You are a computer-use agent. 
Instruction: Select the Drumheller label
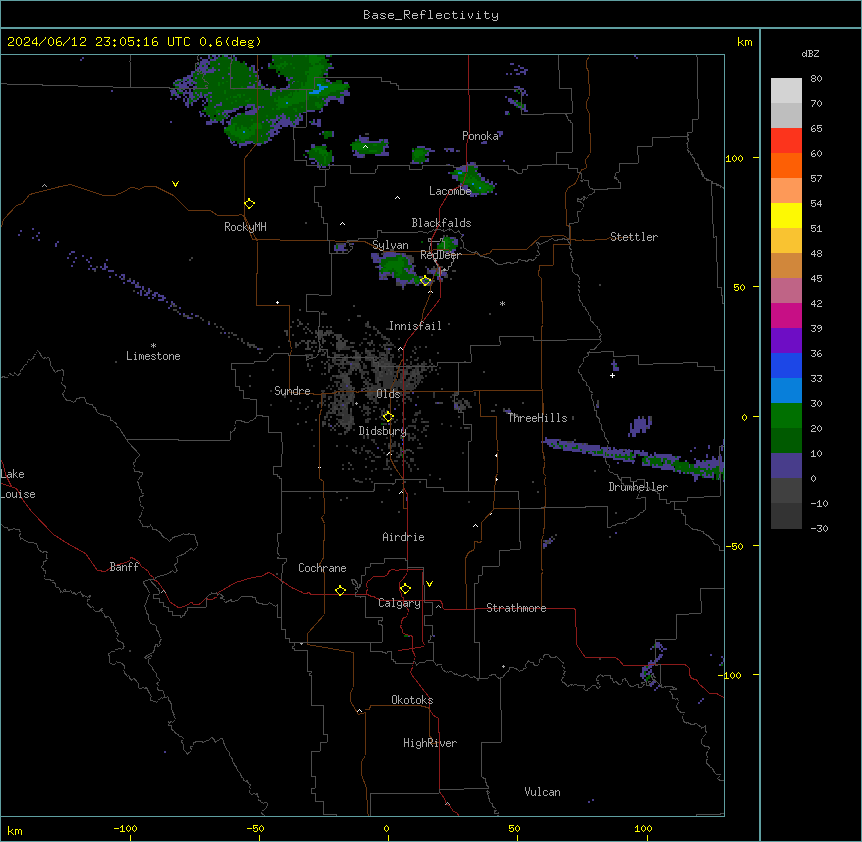pyautogui.click(x=638, y=487)
